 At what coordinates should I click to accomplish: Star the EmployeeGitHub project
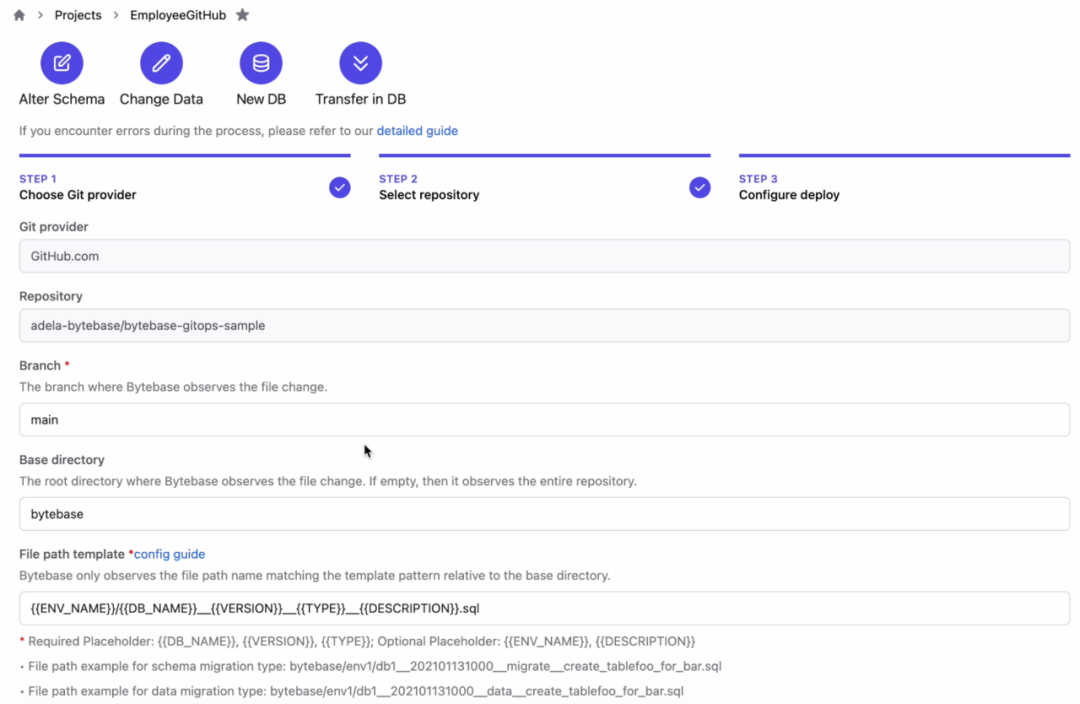pyautogui.click(x=242, y=15)
